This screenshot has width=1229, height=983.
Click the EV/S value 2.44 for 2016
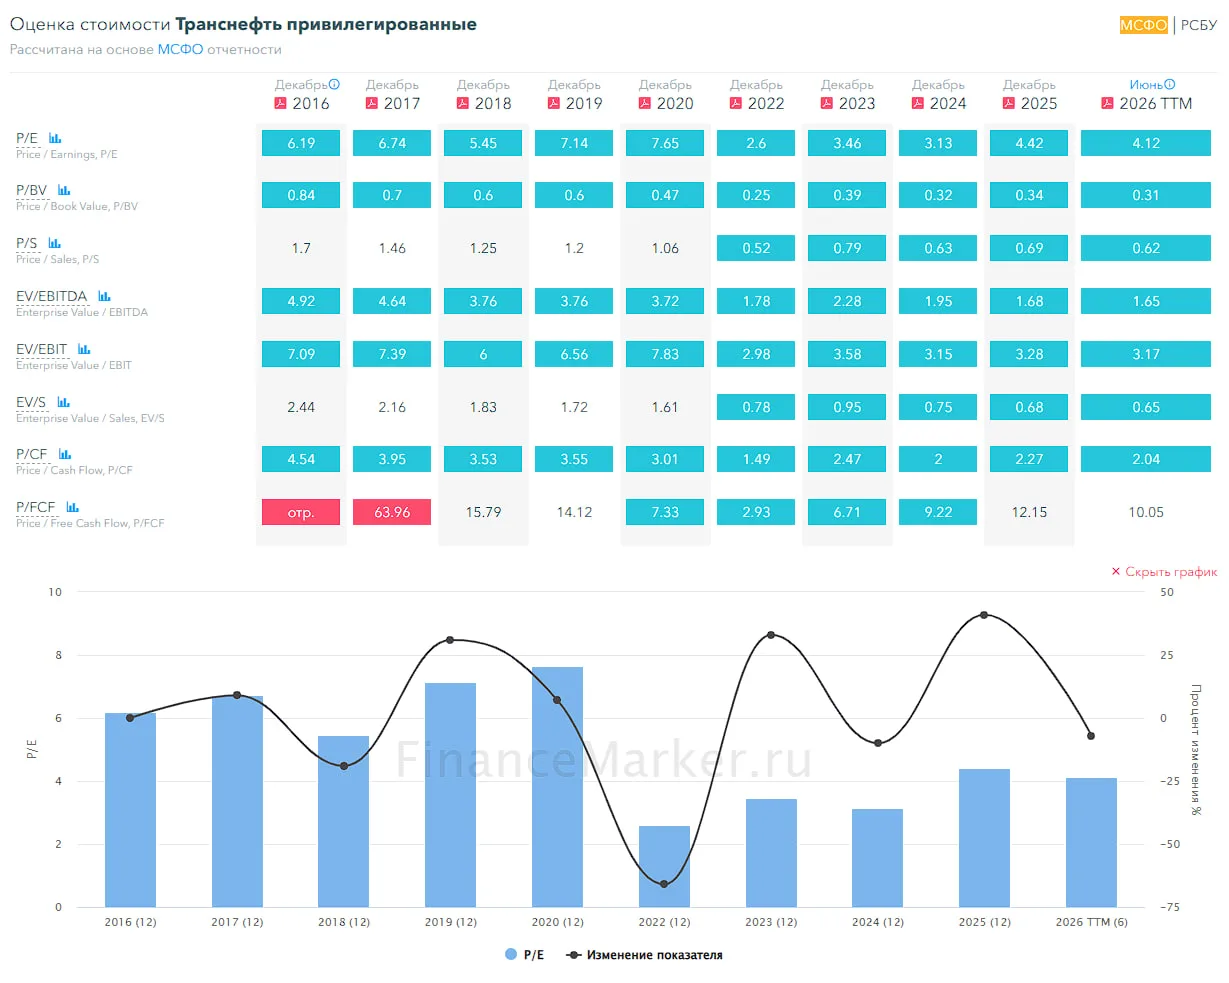pyautogui.click(x=301, y=407)
